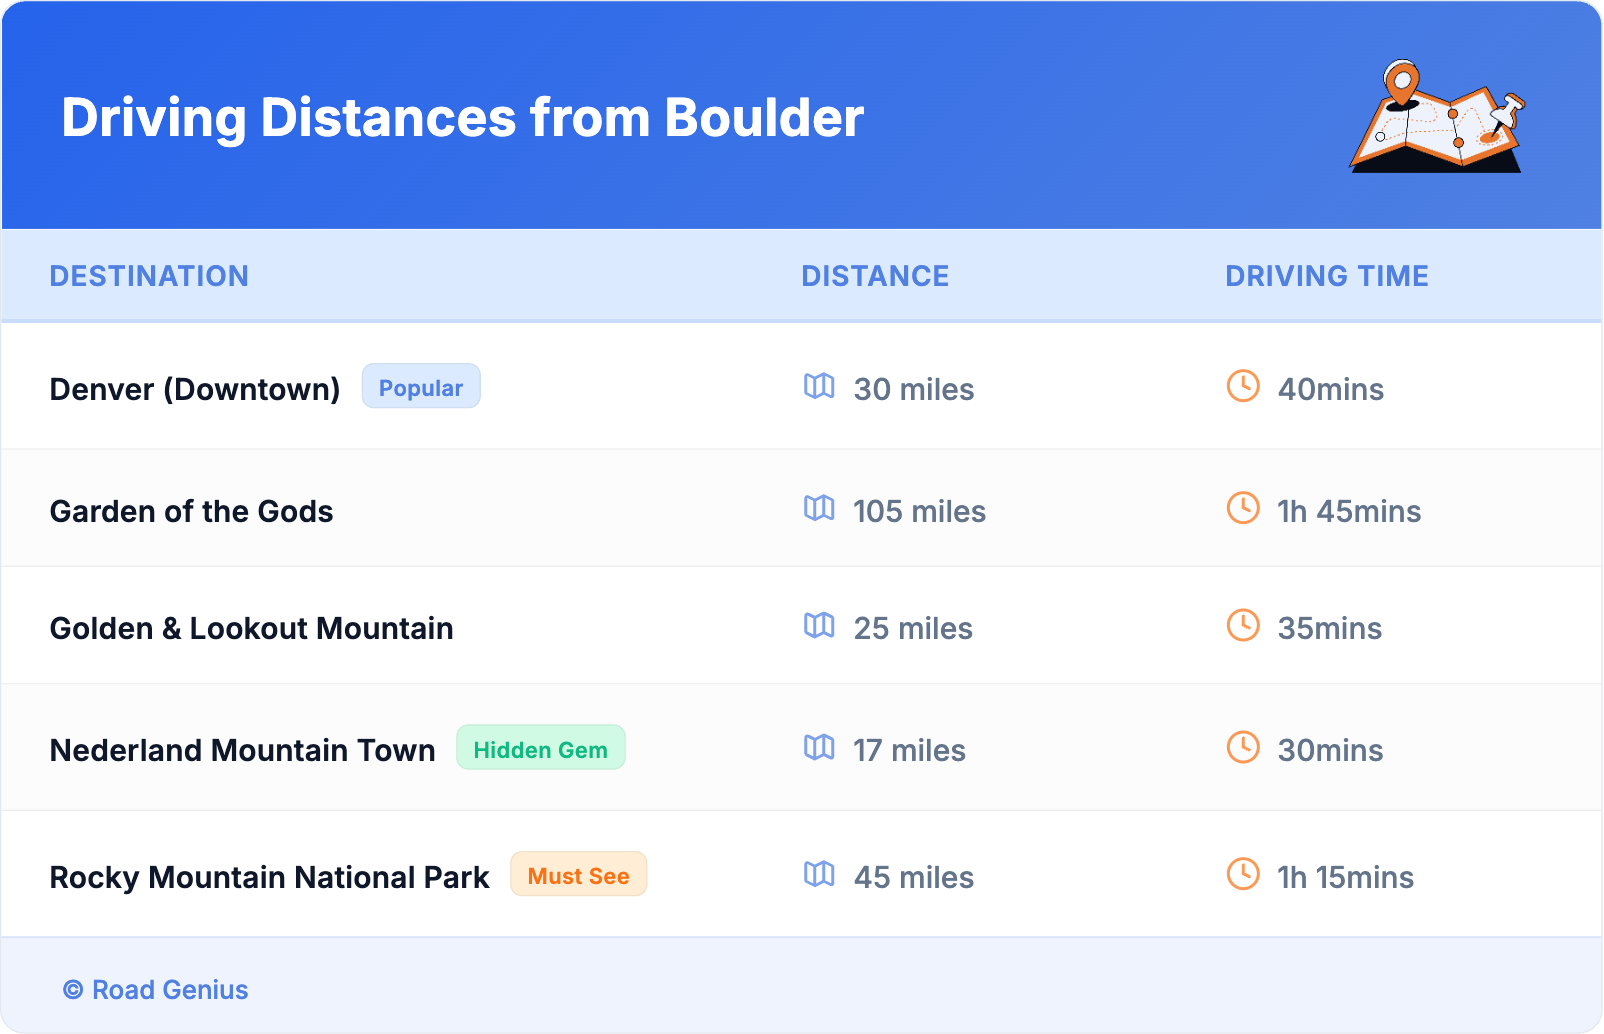This screenshot has width=1604, height=1034.
Task: Click map icon beside 17 miles
Action: point(819,747)
